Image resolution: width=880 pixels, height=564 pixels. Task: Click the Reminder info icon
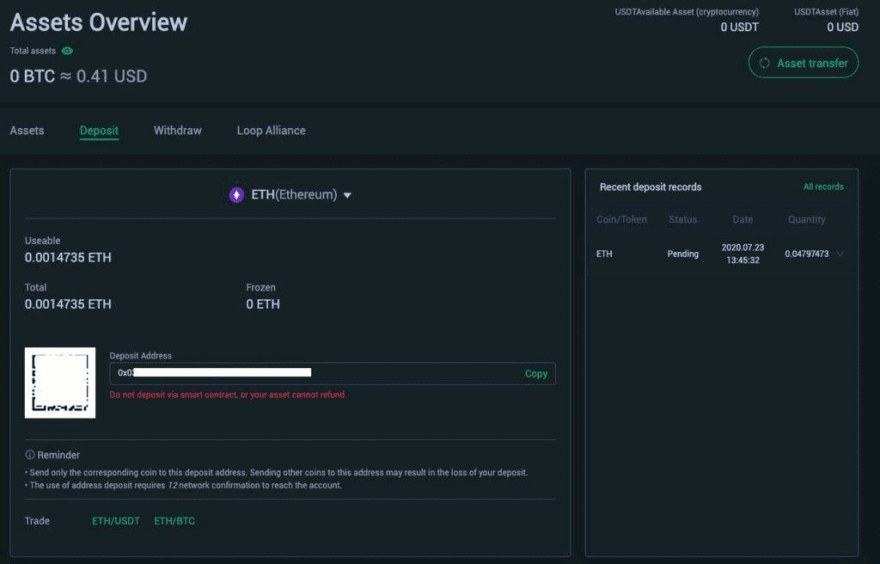click(x=30, y=455)
